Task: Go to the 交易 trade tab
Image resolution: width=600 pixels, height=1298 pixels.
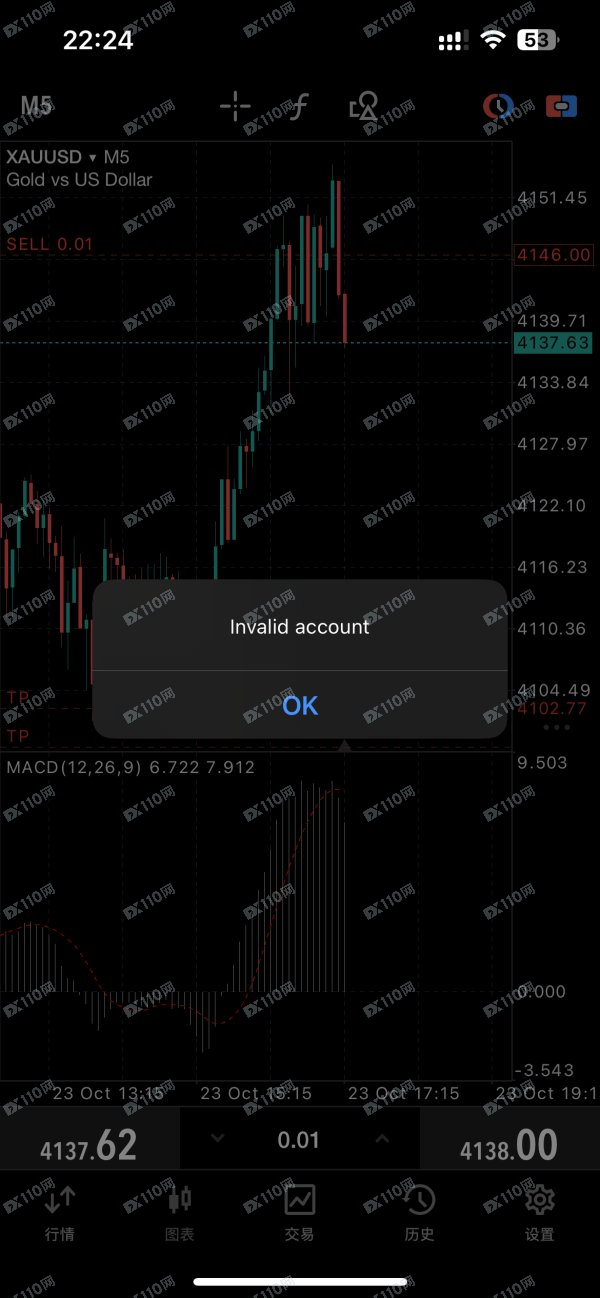Action: coord(300,1211)
